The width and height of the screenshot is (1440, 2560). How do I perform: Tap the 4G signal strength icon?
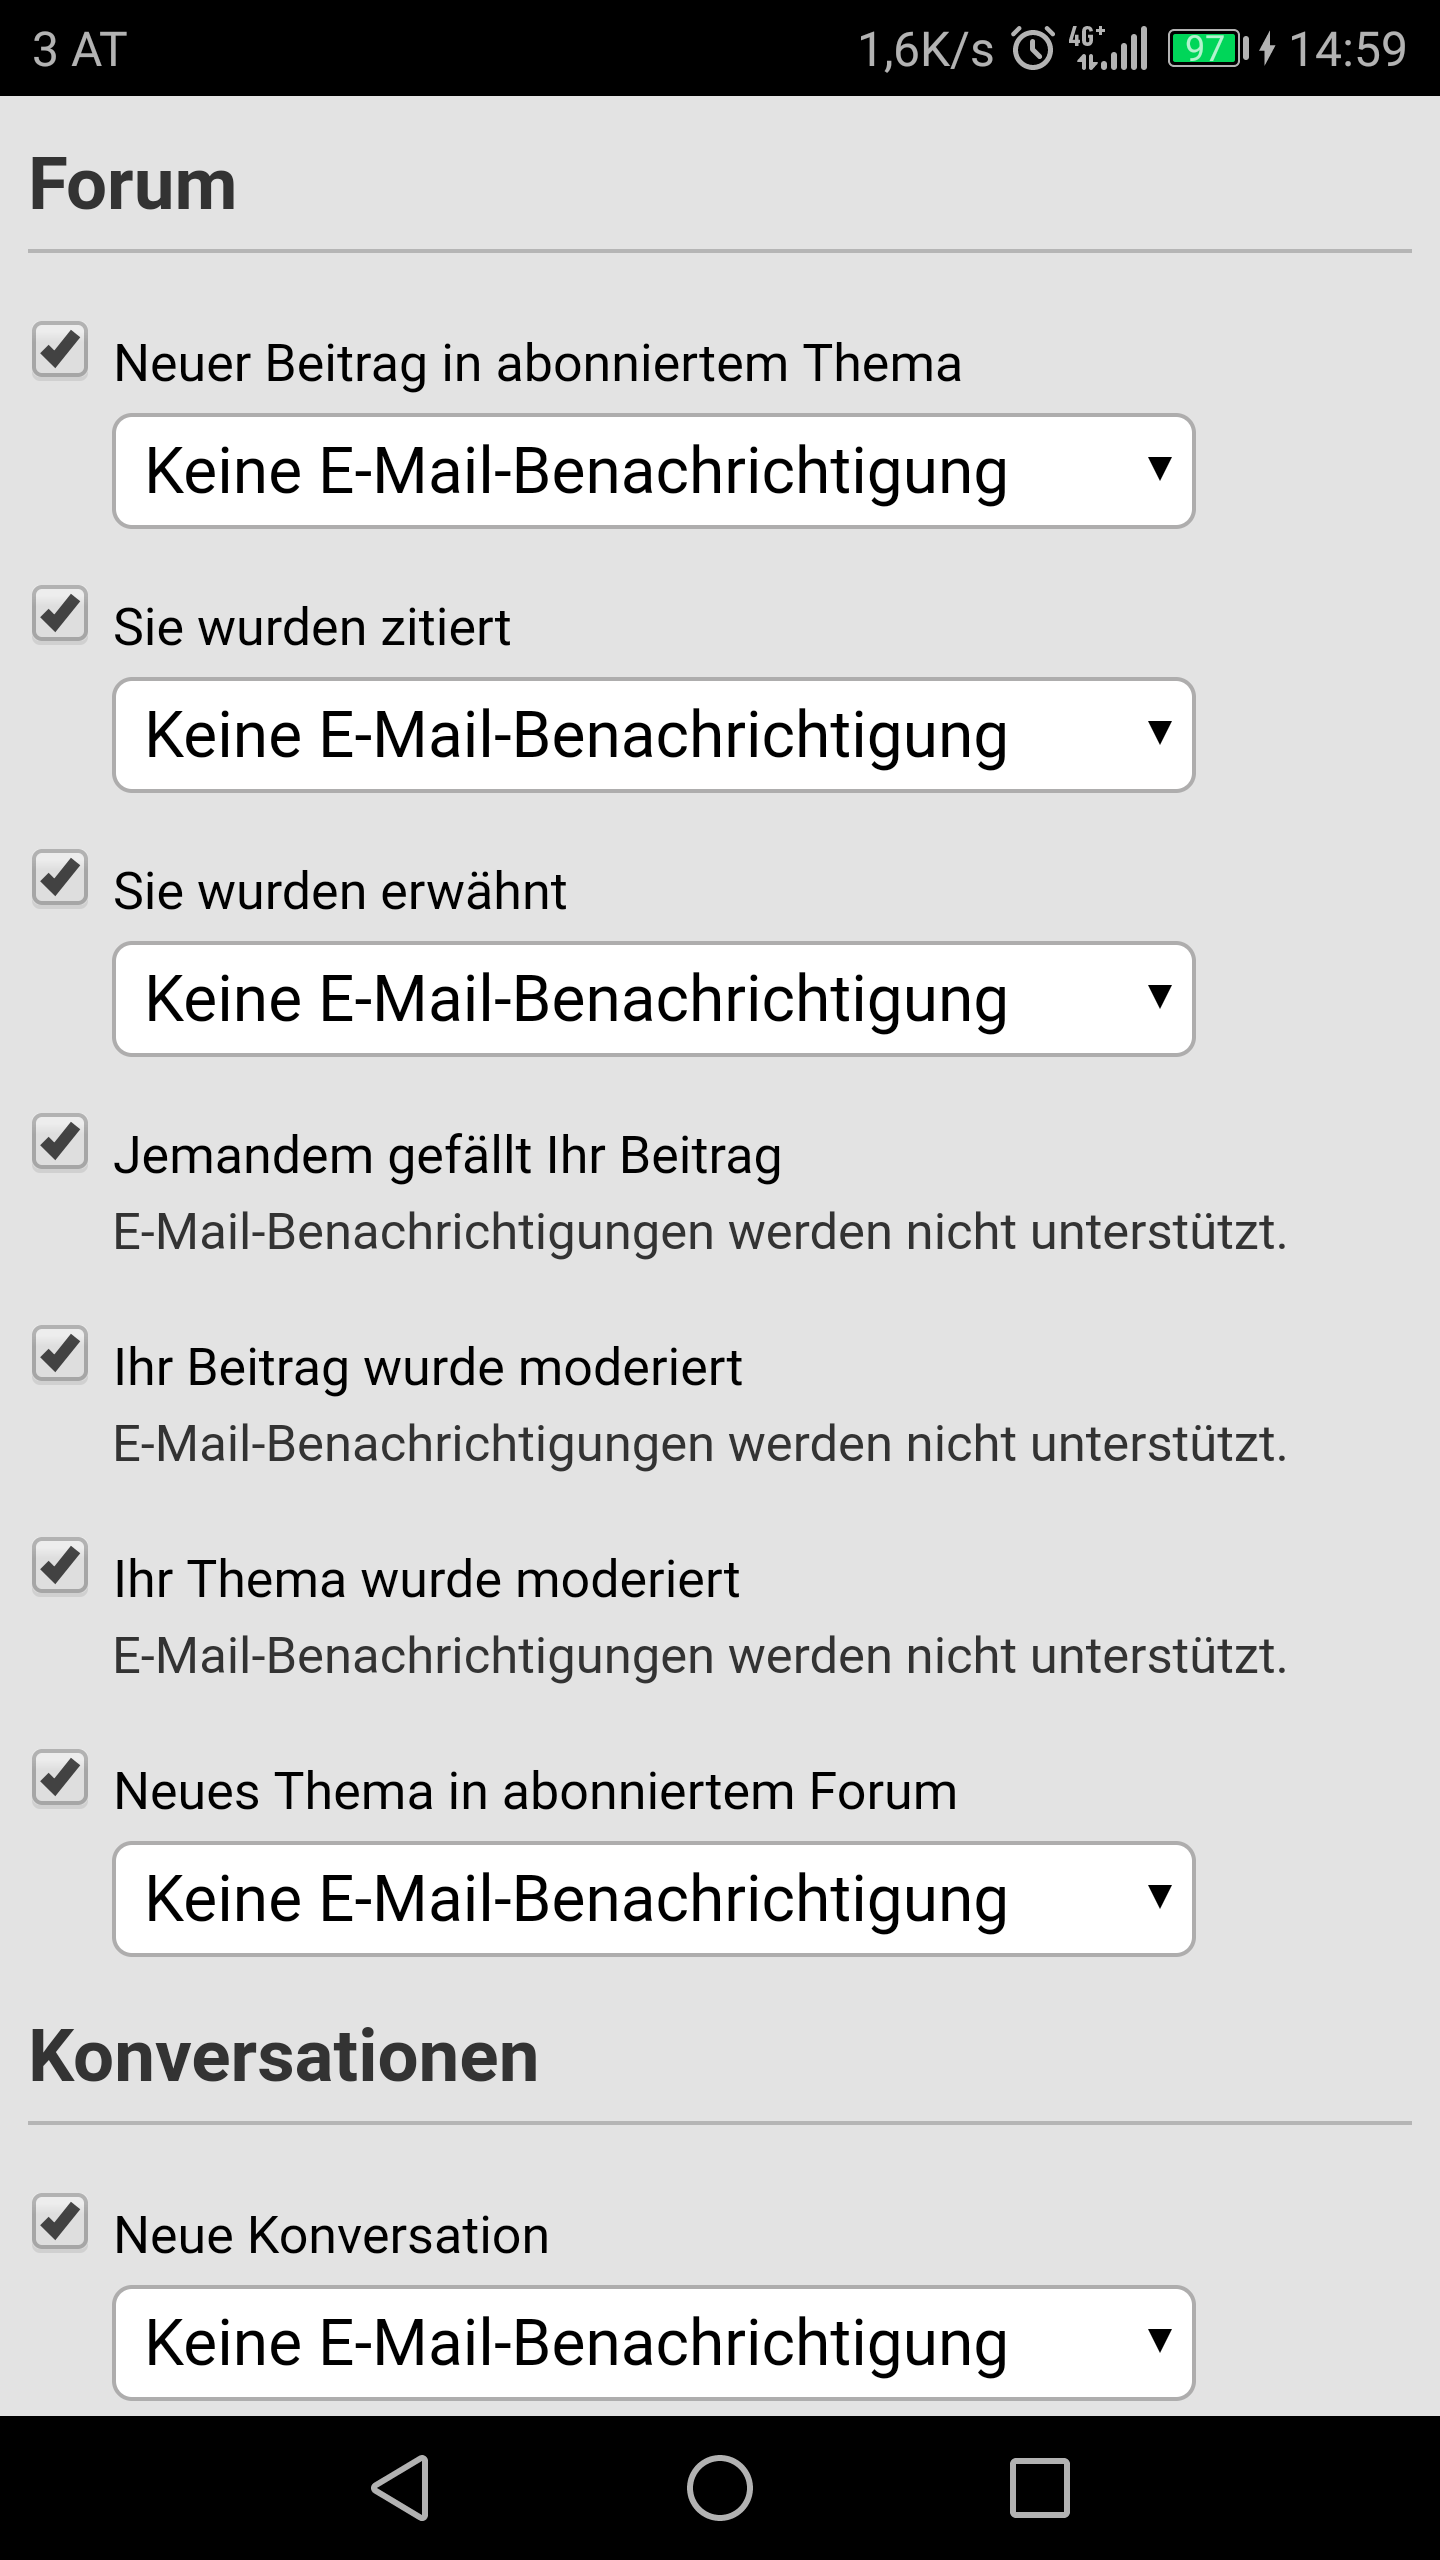tap(1110, 49)
